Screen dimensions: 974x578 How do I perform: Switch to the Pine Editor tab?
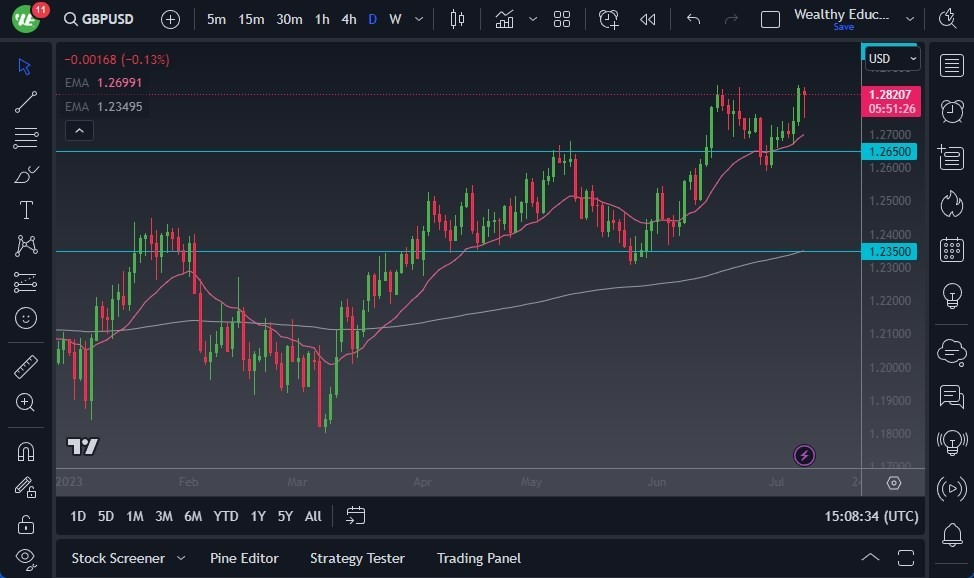click(244, 558)
